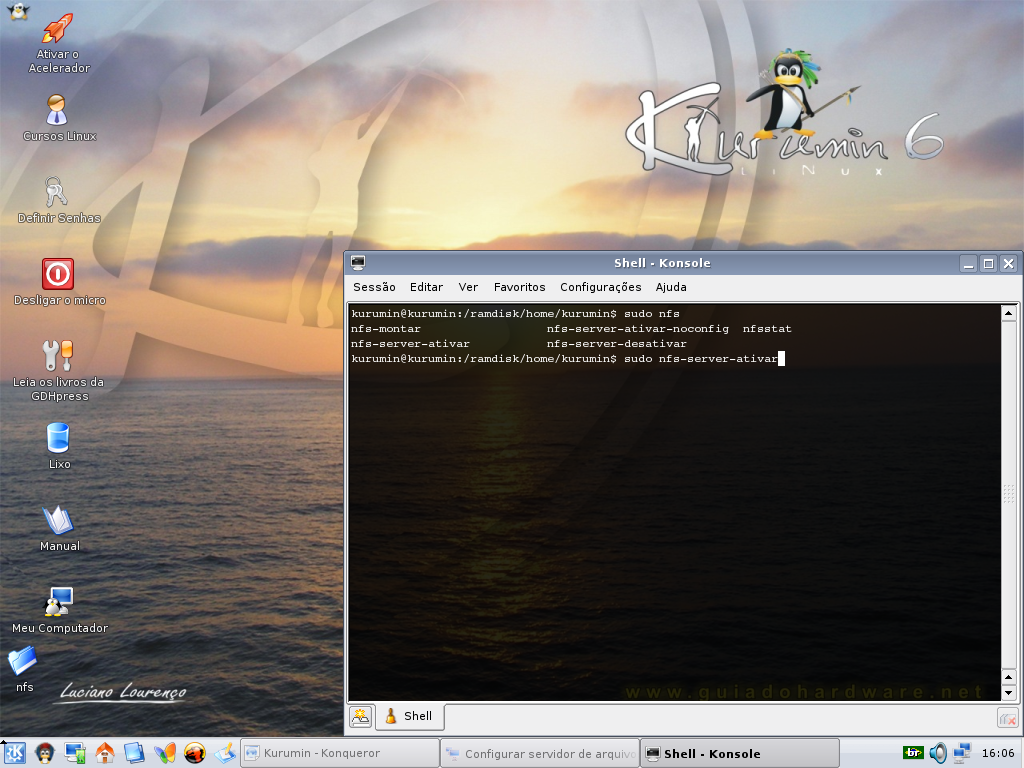Maximize the Konsole window
The image size is (1024, 768).
click(x=989, y=264)
